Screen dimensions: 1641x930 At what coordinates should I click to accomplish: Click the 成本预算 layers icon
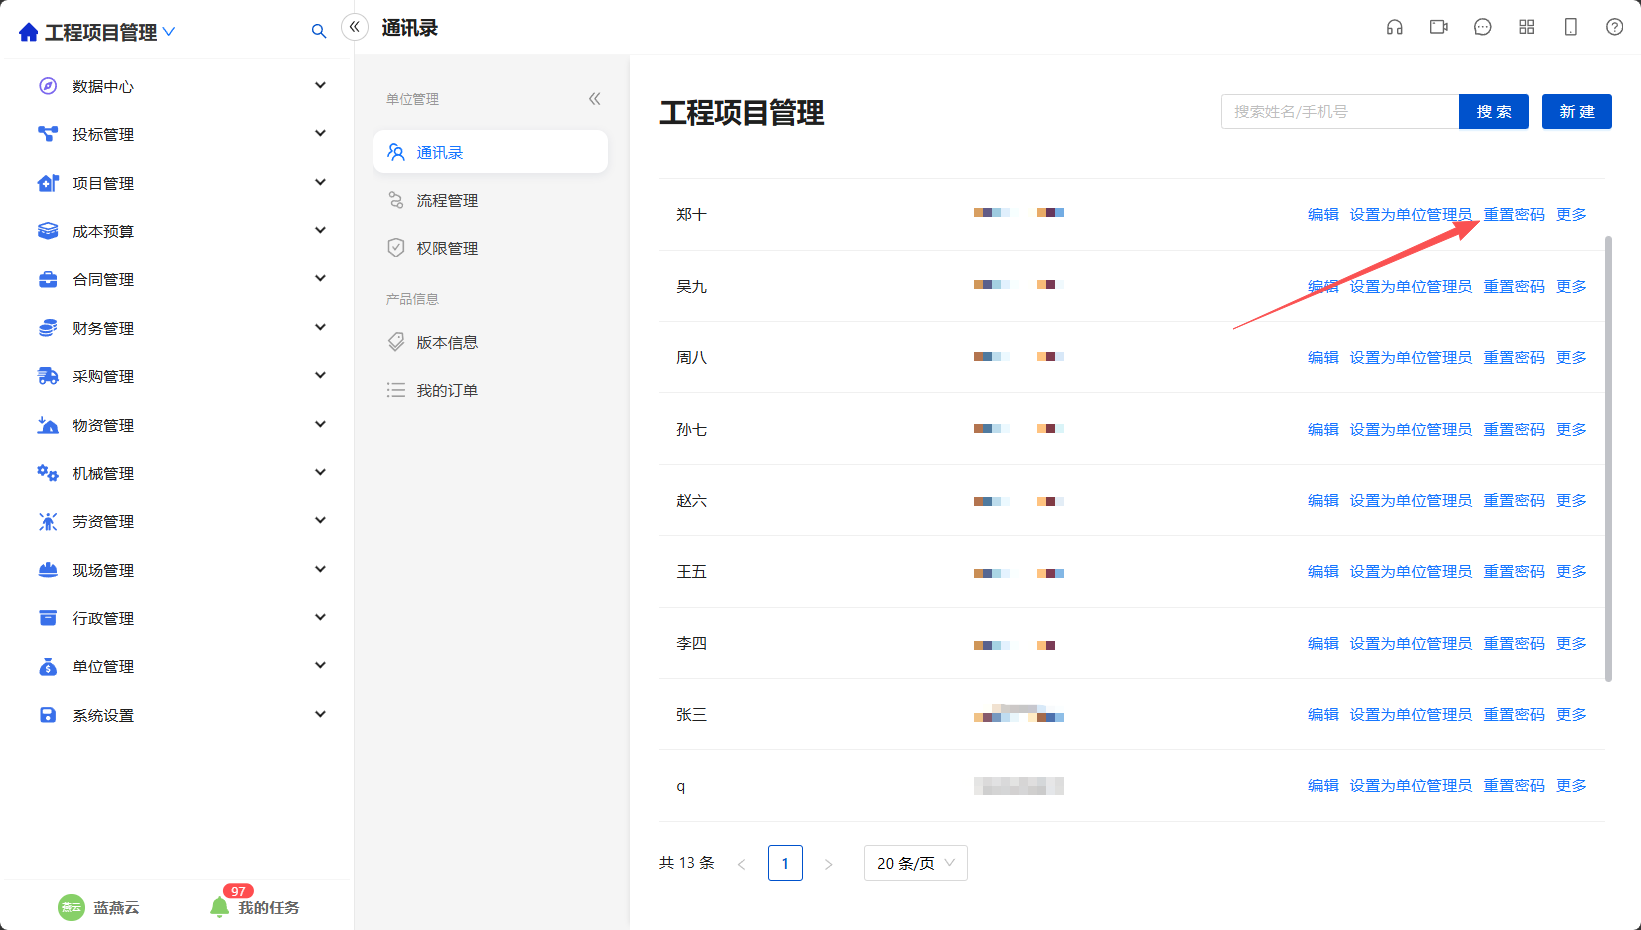[x=48, y=231]
